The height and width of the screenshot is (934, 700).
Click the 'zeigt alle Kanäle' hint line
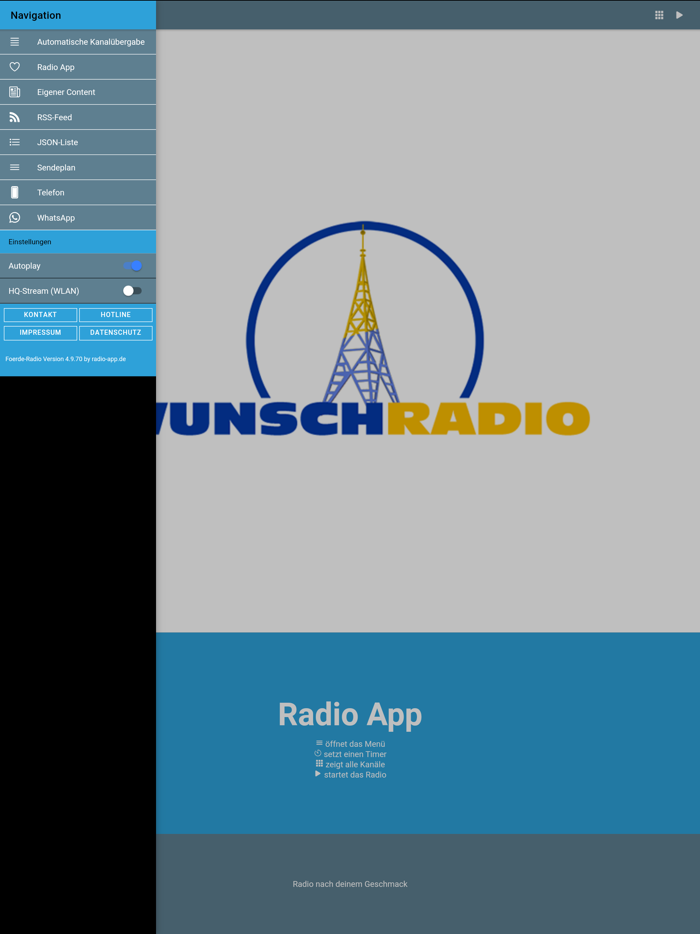350,764
